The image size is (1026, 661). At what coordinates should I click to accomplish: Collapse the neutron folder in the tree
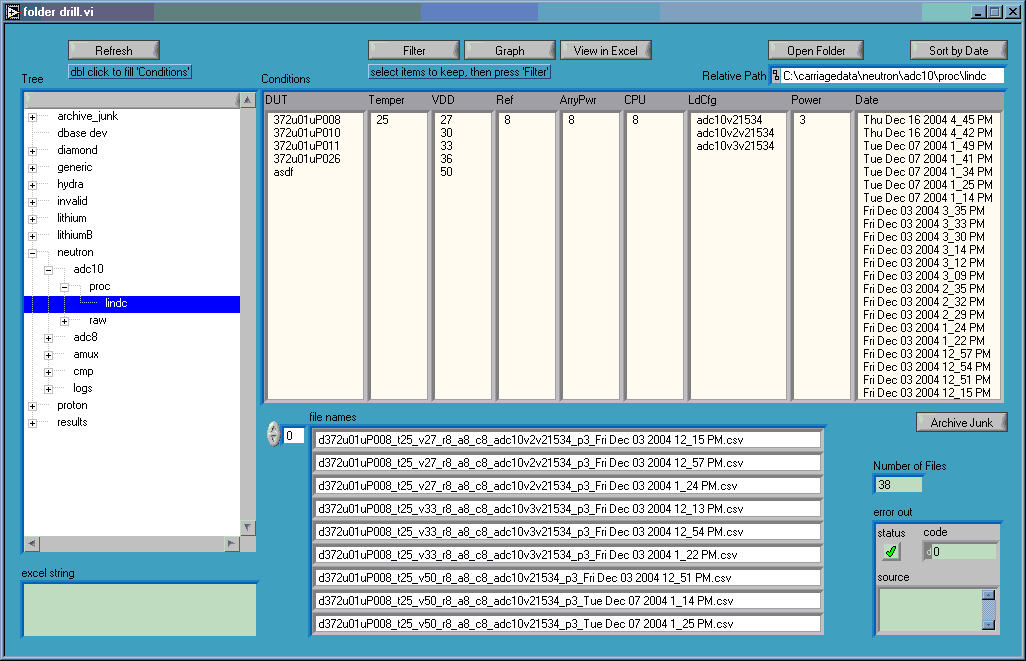pos(31,252)
